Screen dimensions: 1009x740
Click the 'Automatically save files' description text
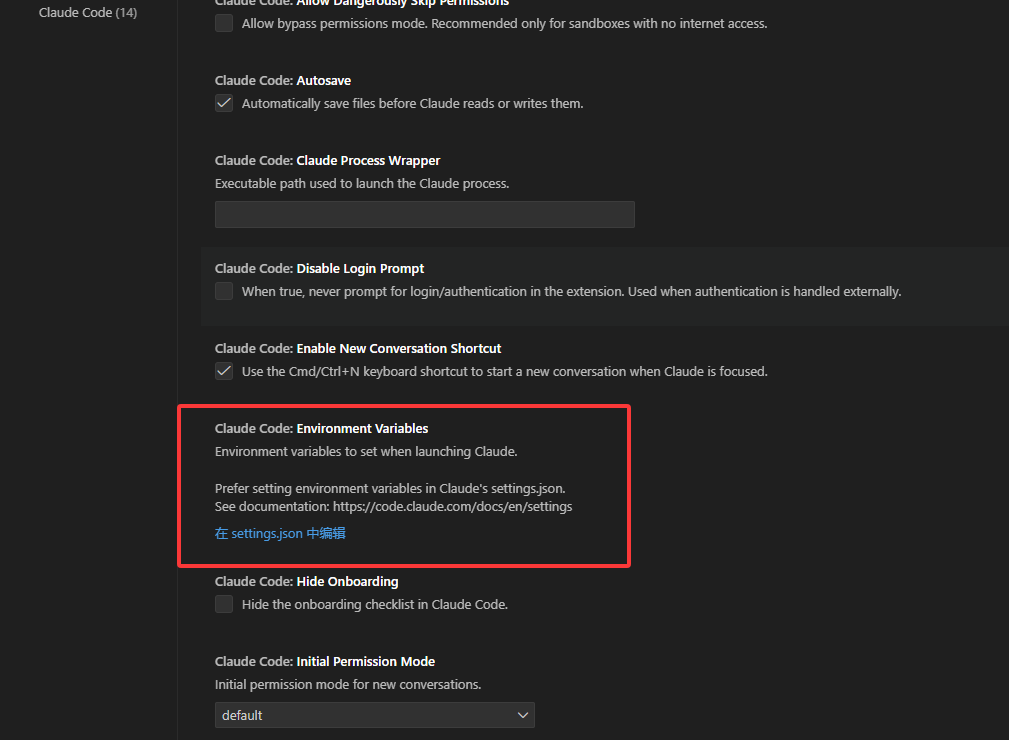(412, 104)
